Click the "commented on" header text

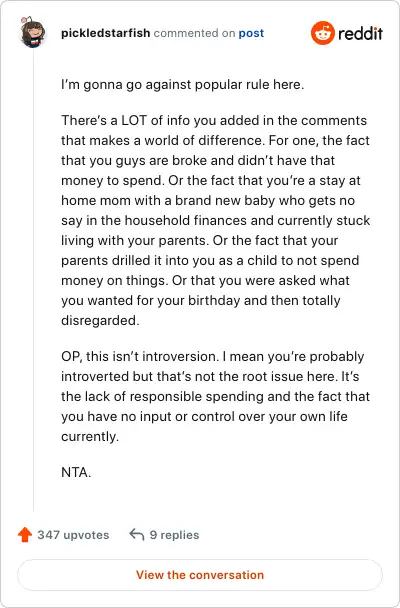pos(194,33)
